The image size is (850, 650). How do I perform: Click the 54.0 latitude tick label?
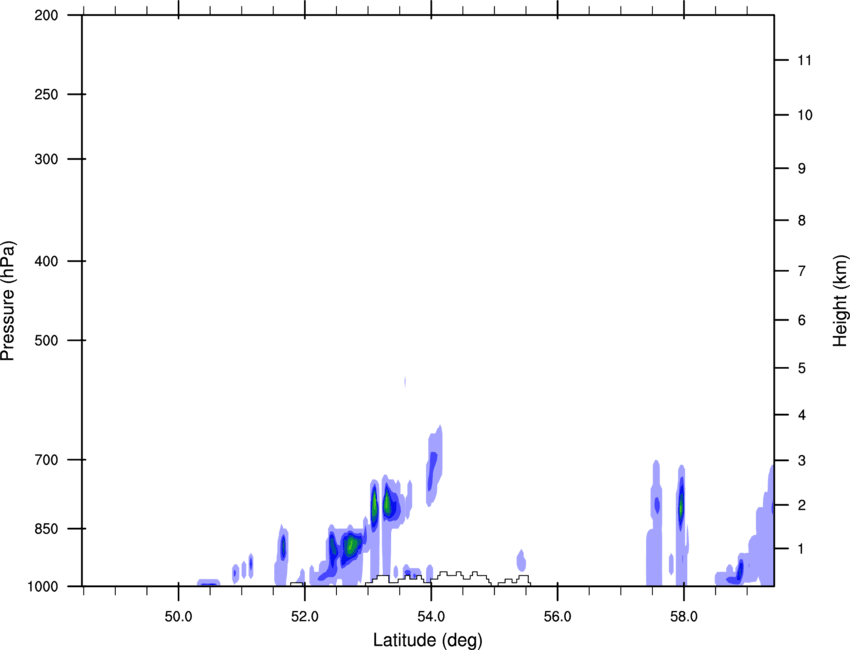tap(431, 617)
